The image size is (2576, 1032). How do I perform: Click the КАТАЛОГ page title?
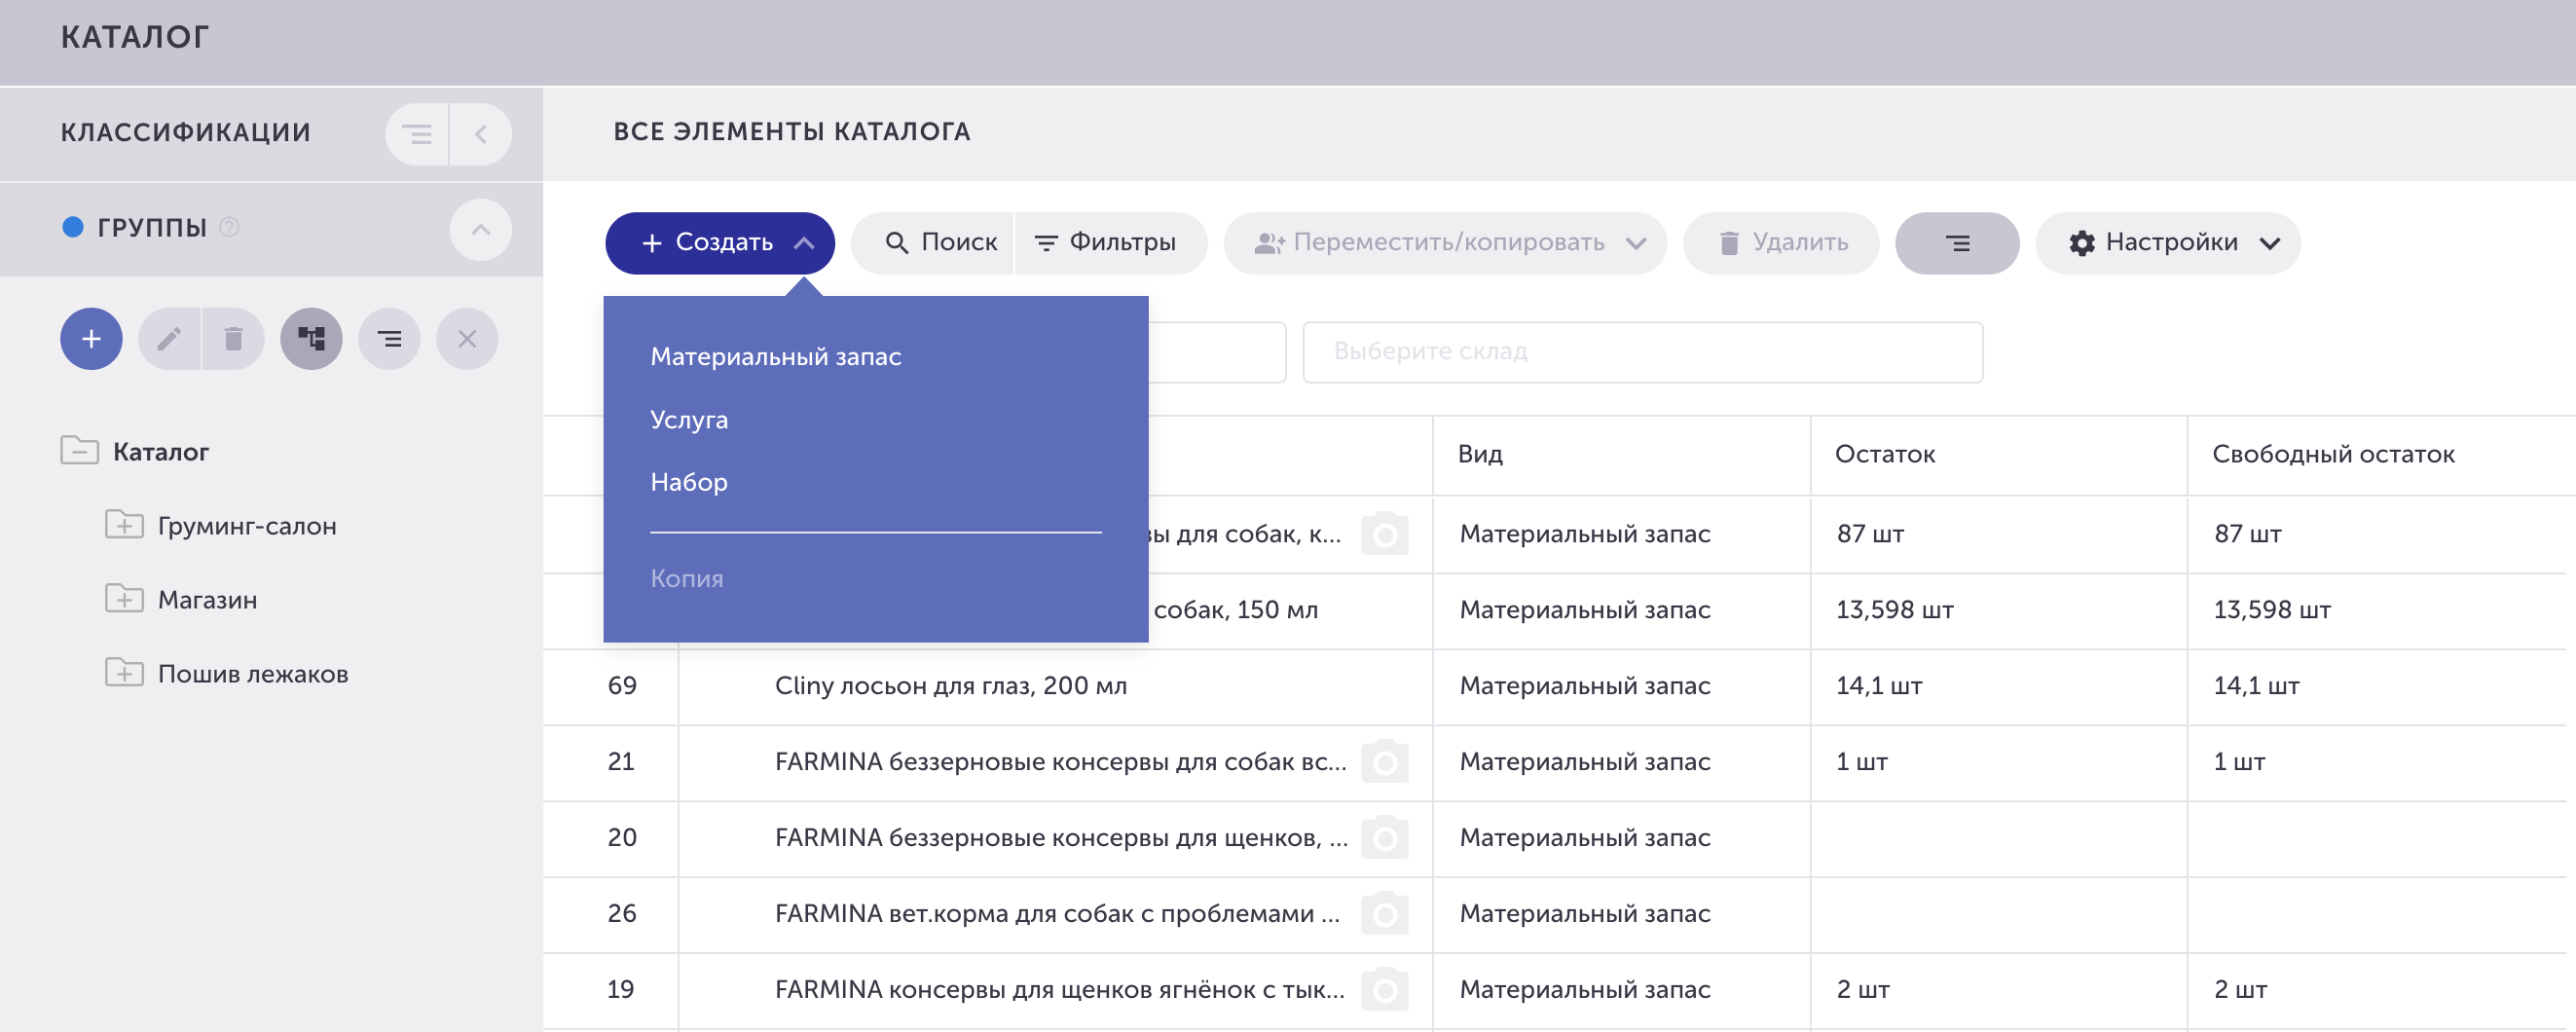click(x=135, y=38)
